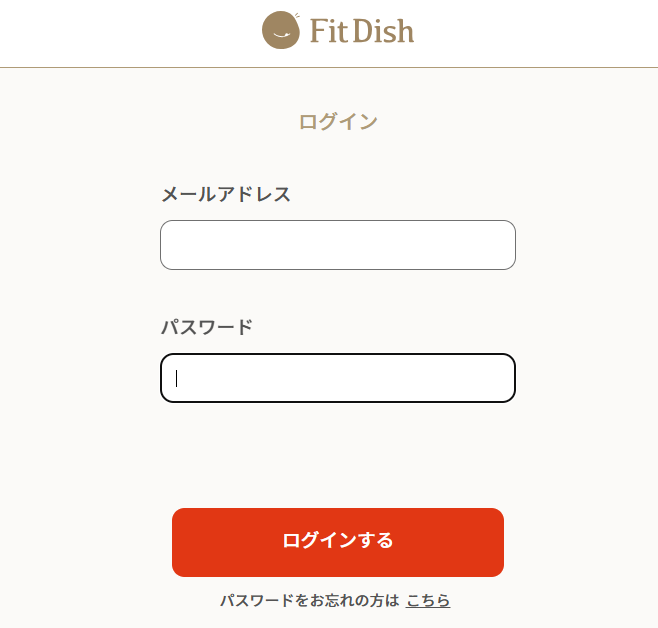Focus the パスワード input field
The width and height of the screenshot is (658, 628).
337,378
